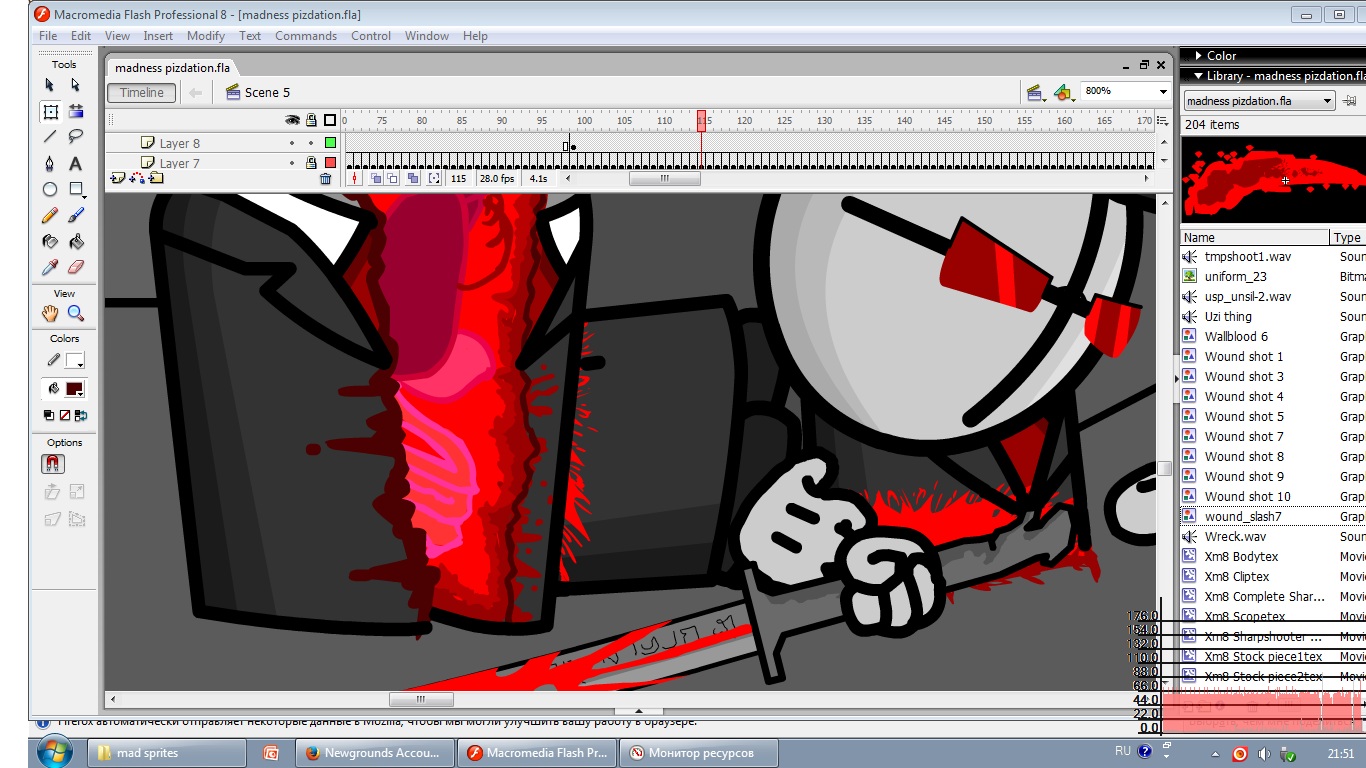Toggle visibility dot for Layer 7
Viewport: 1366px width, 768px height.
[292, 162]
